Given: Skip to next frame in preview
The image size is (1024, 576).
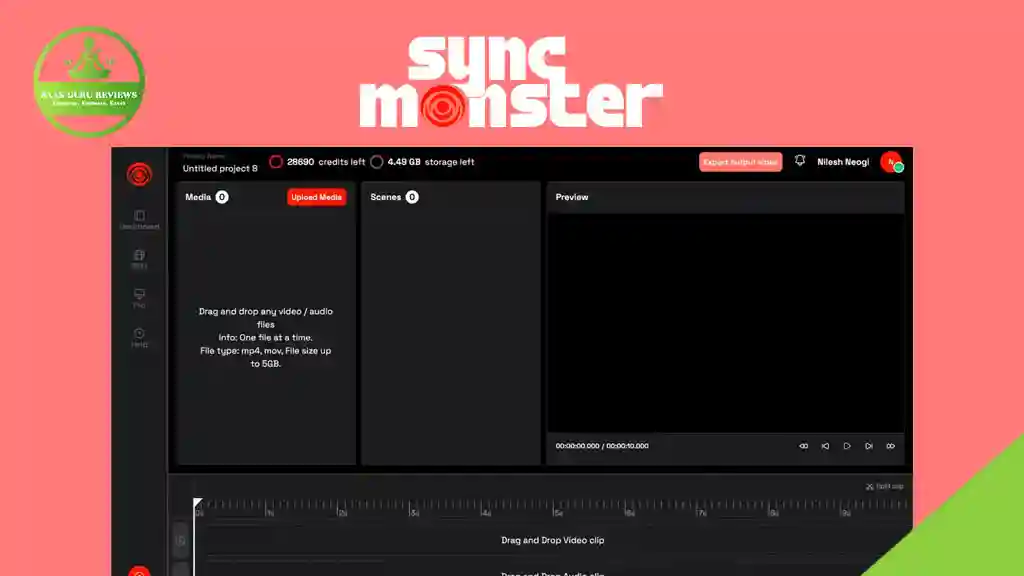Looking at the screenshot, I should click(869, 446).
